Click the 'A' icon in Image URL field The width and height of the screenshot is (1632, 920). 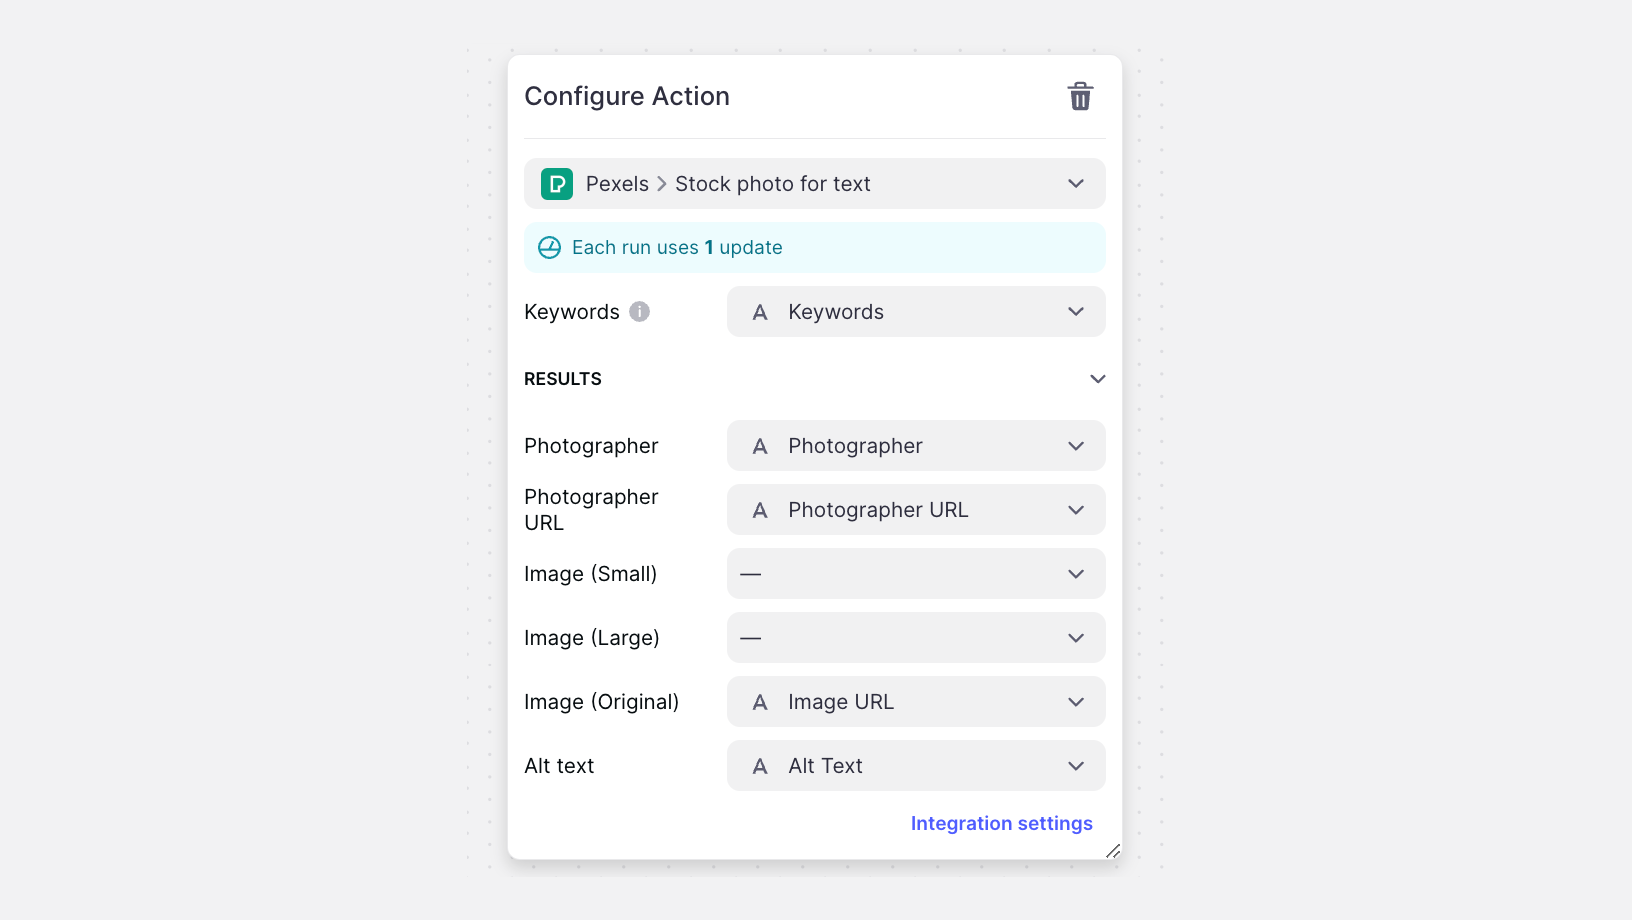[x=760, y=701]
